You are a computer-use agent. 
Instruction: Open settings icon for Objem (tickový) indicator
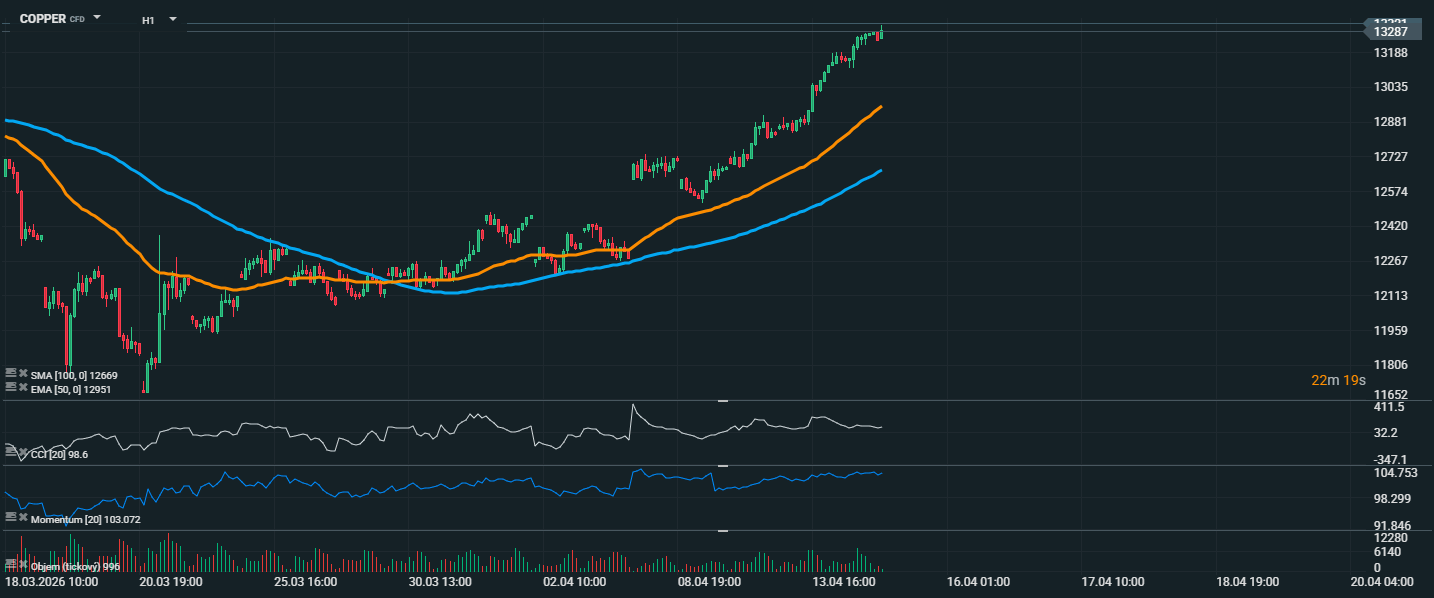pyautogui.click(x=11, y=565)
